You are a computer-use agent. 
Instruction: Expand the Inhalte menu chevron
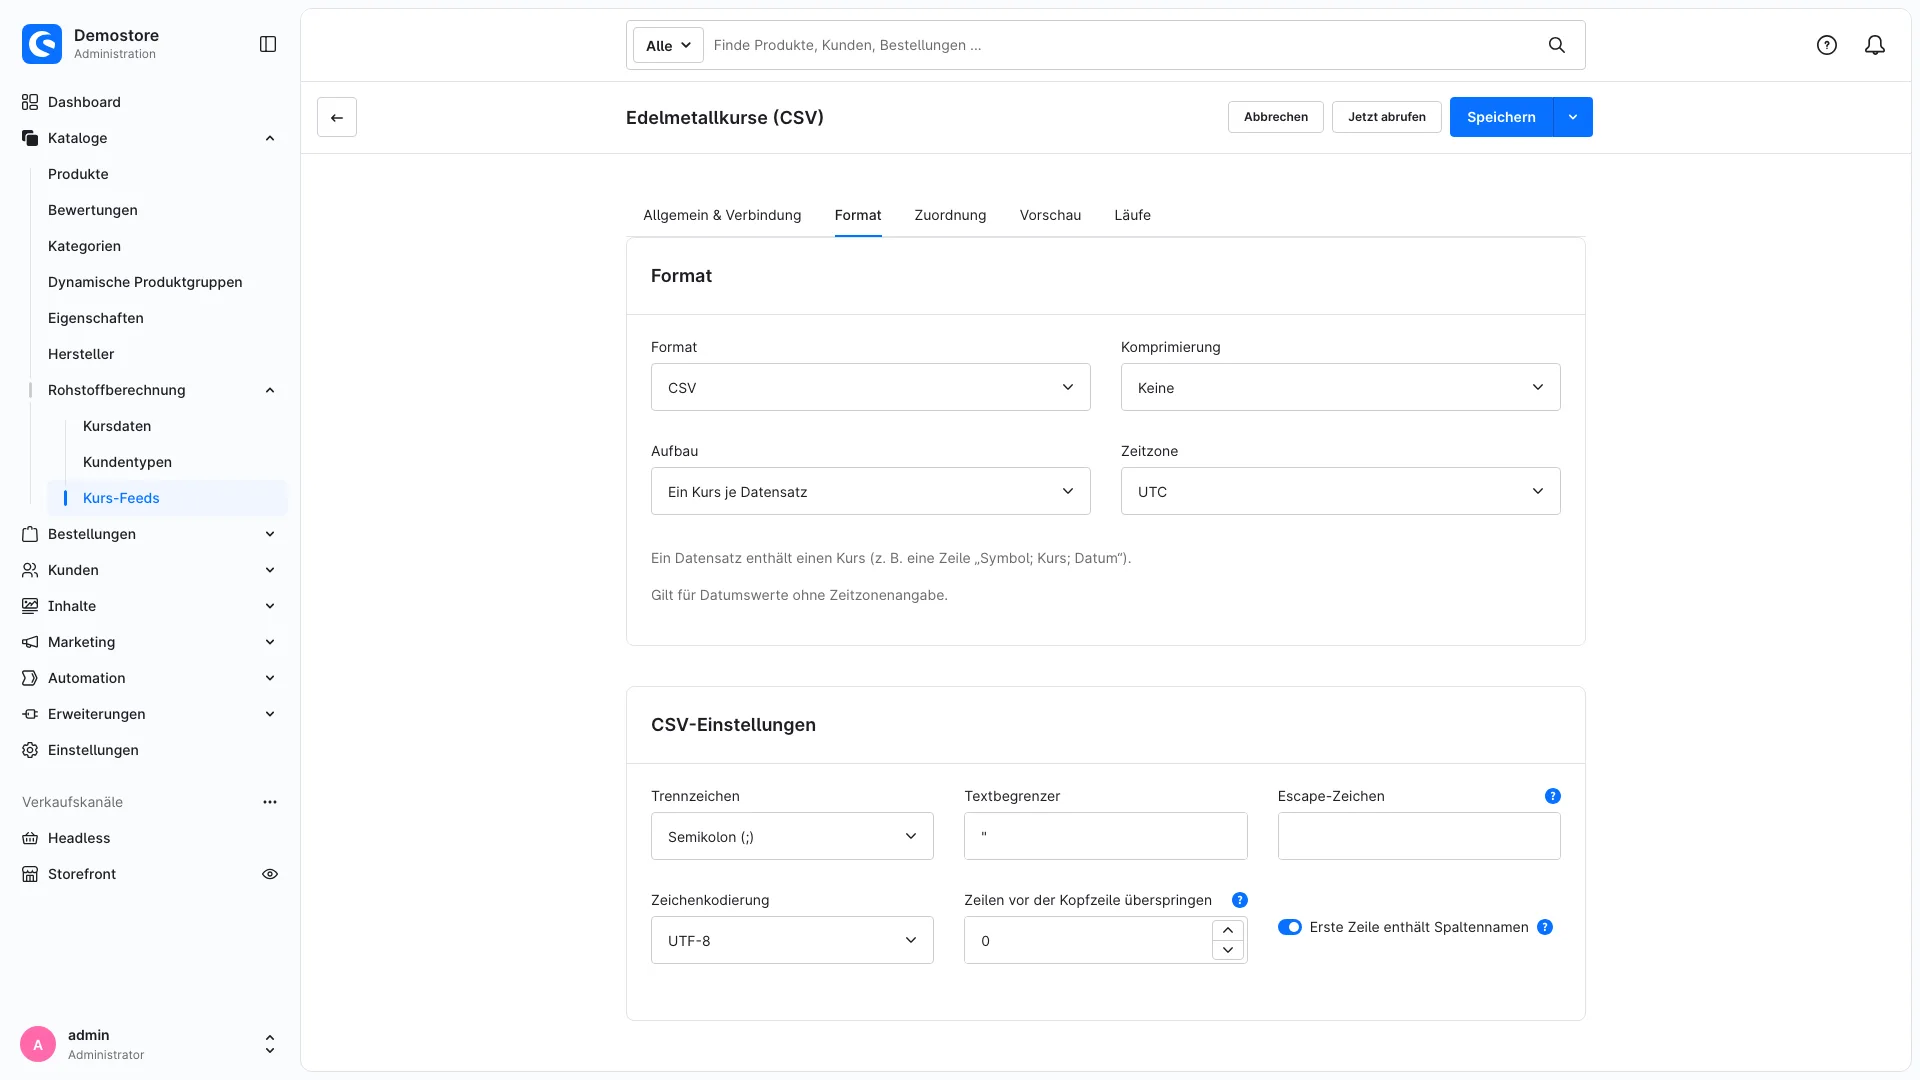(270, 606)
